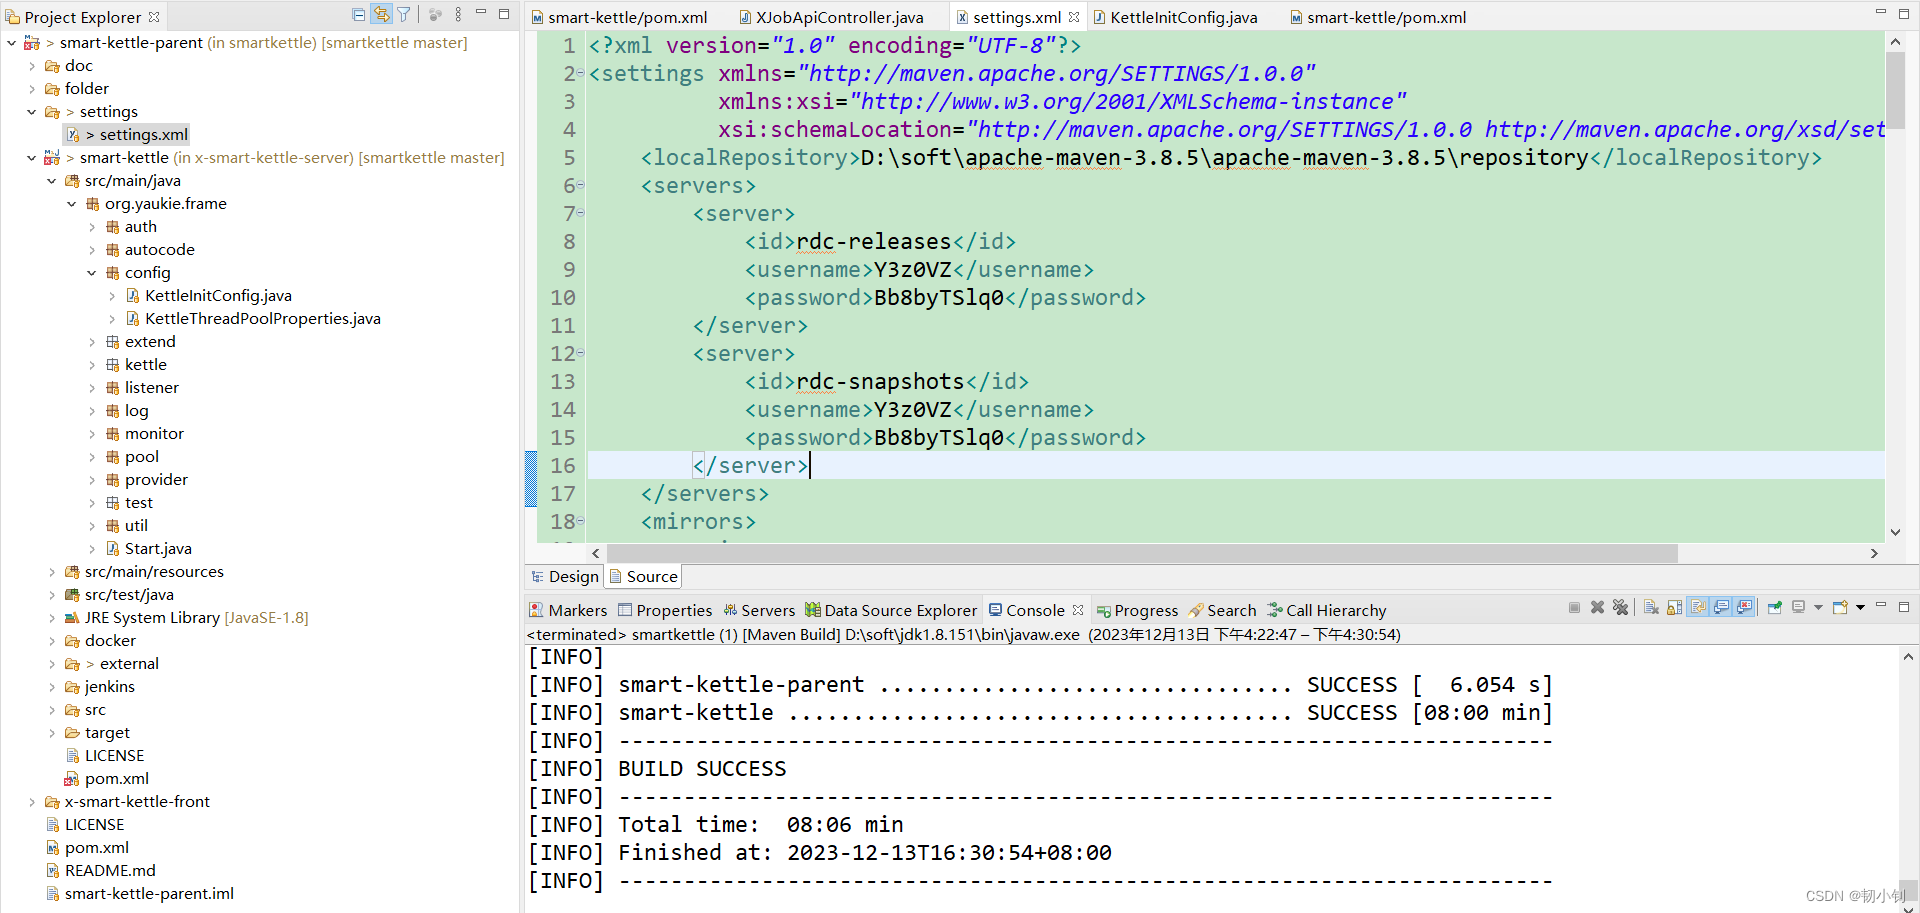The width and height of the screenshot is (1920, 913).
Task: Switch to the Design tab
Action: click(x=564, y=576)
